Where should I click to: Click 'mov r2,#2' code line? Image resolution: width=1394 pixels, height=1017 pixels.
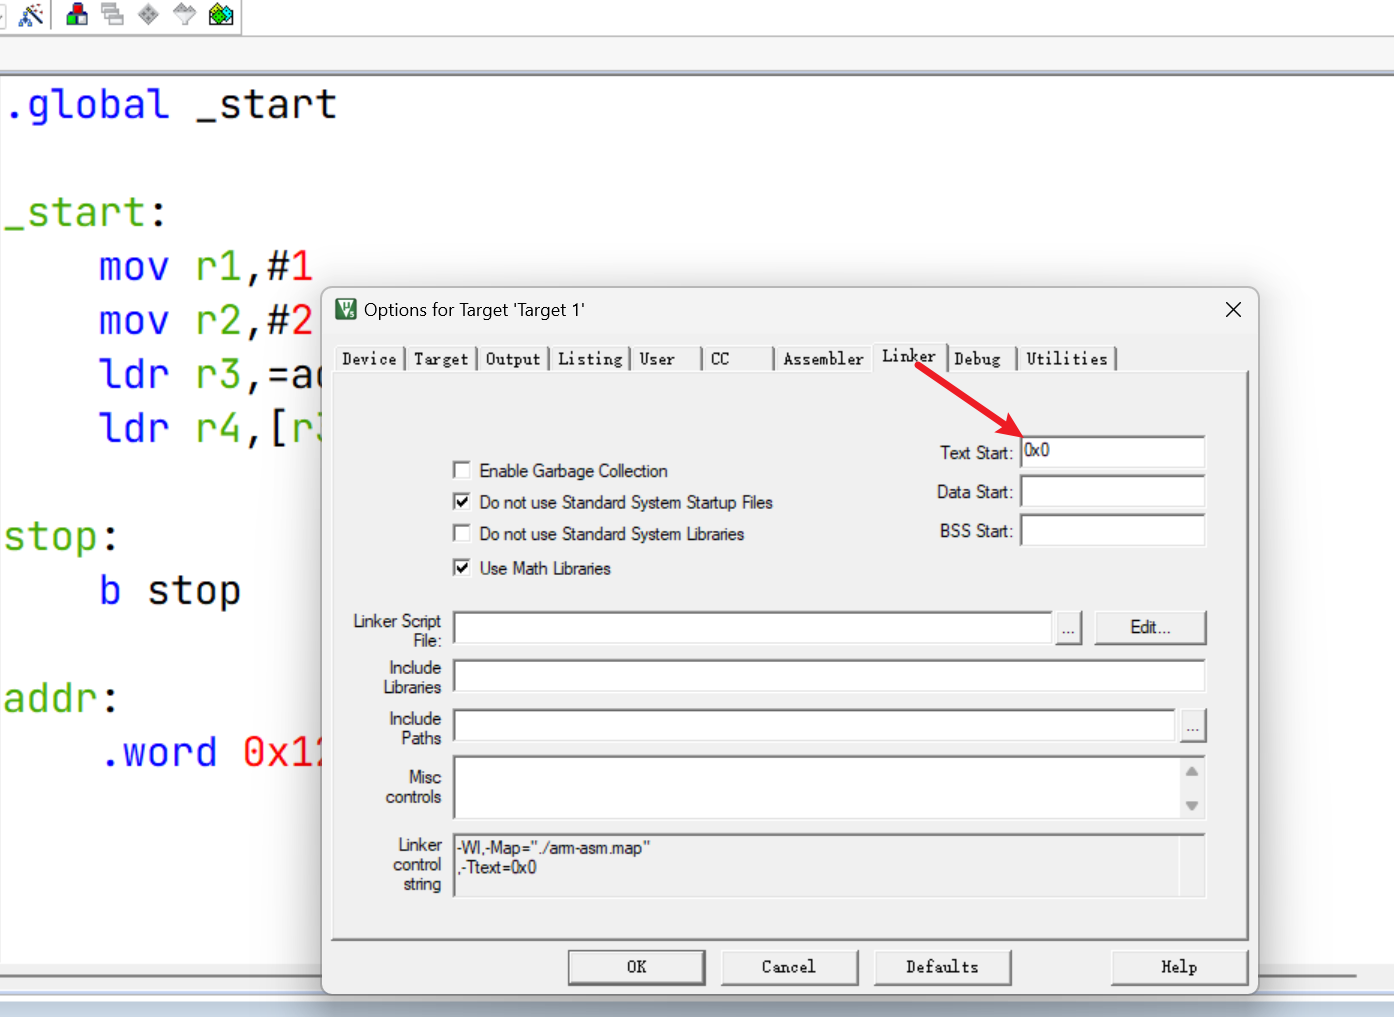click(206, 321)
